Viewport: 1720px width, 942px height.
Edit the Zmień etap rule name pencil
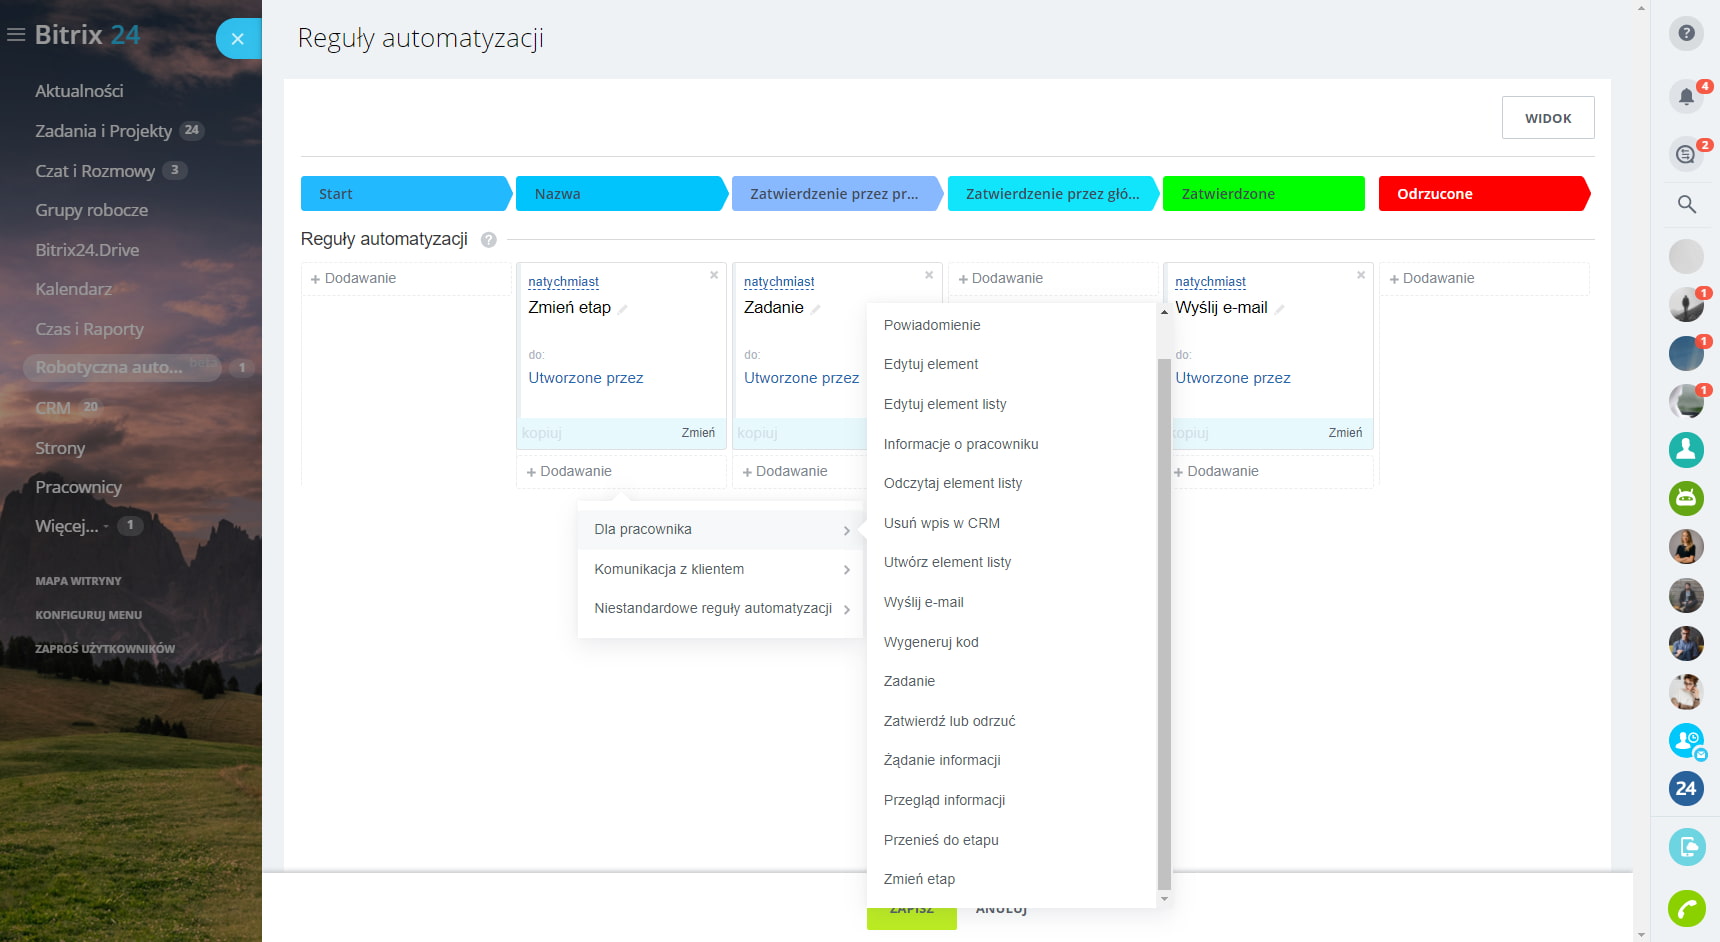(x=623, y=309)
